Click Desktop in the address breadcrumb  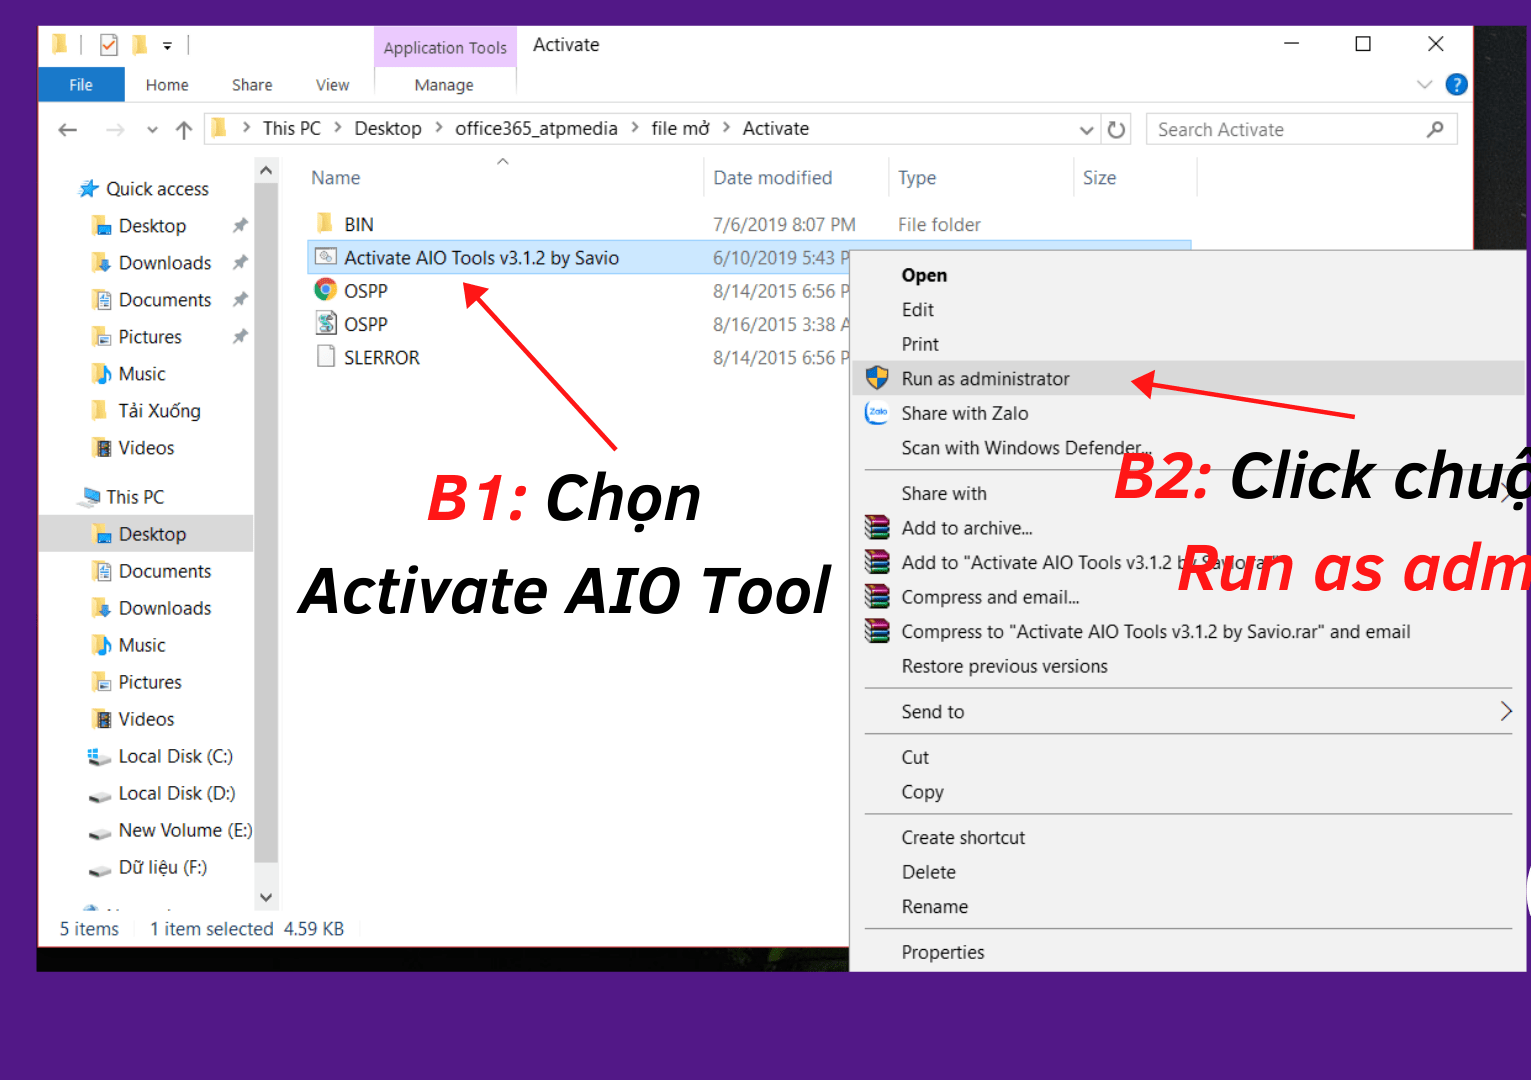[x=388, y=128]
